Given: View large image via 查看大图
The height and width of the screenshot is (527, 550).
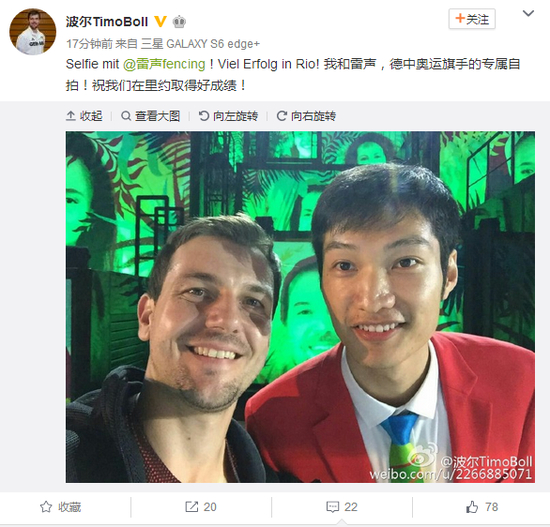Looking at the screenshot, I should click(150, 116).
